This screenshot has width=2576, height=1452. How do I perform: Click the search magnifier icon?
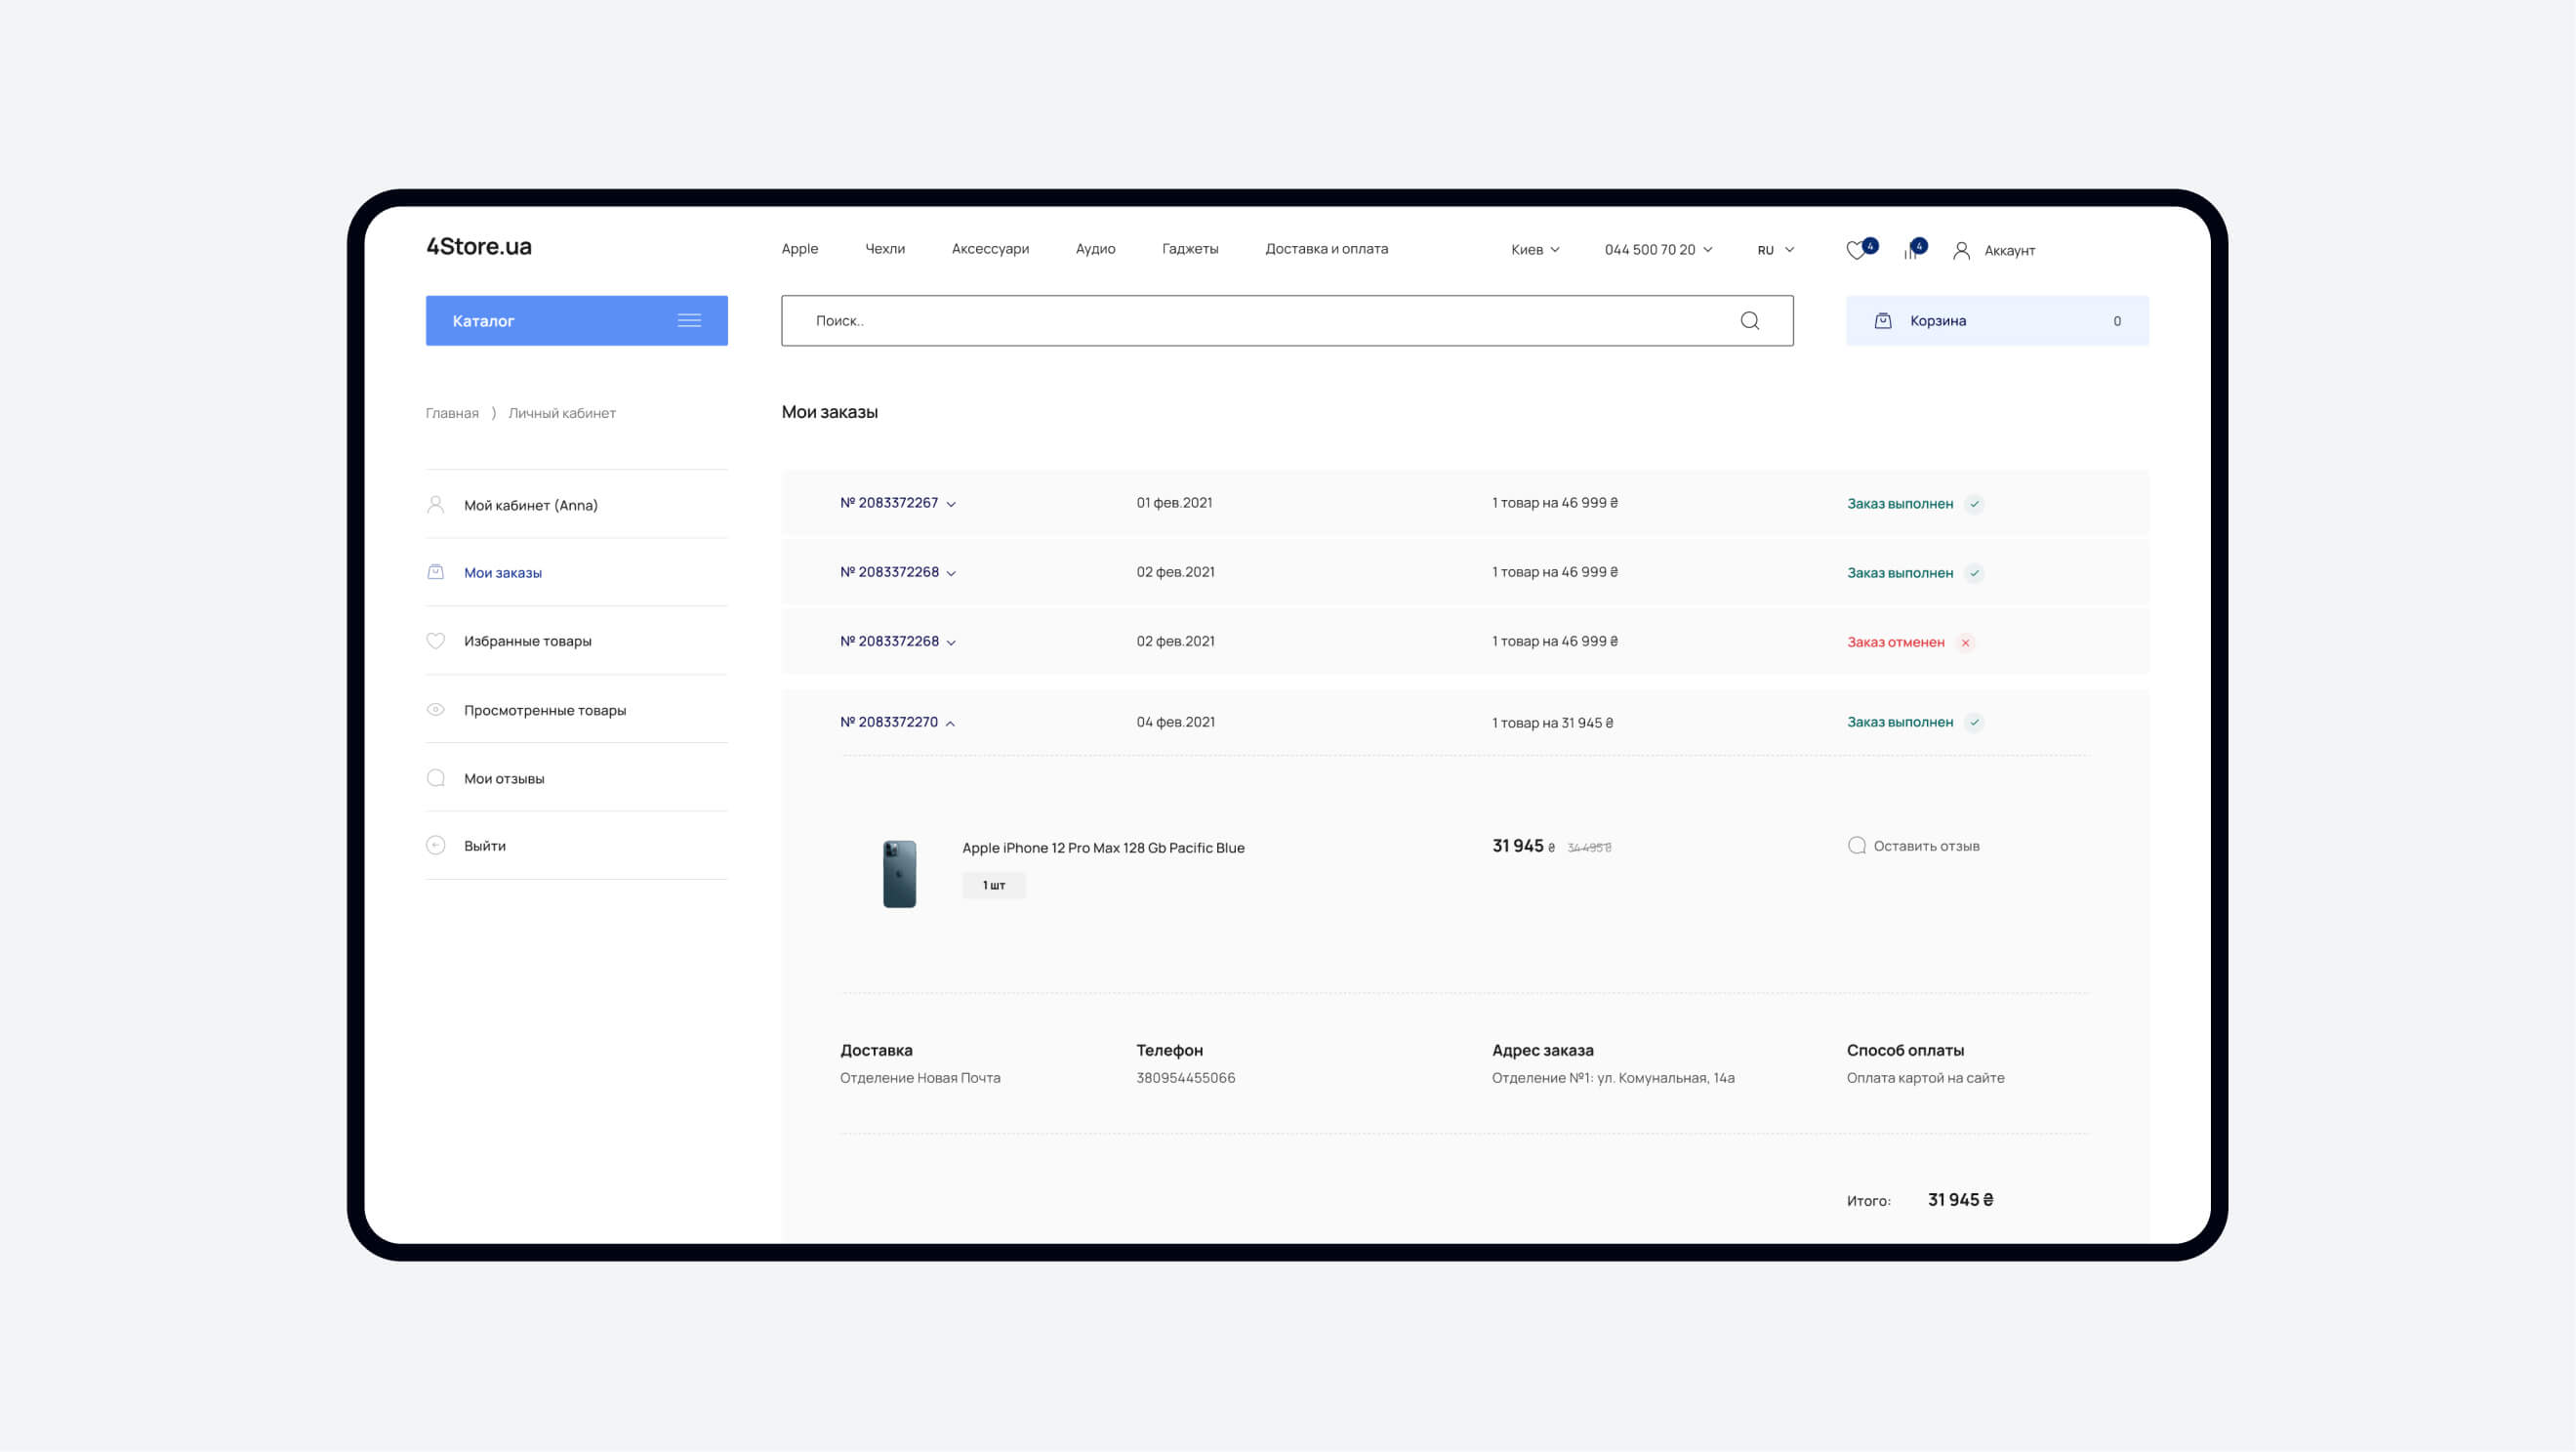(x=1749, y=321)
